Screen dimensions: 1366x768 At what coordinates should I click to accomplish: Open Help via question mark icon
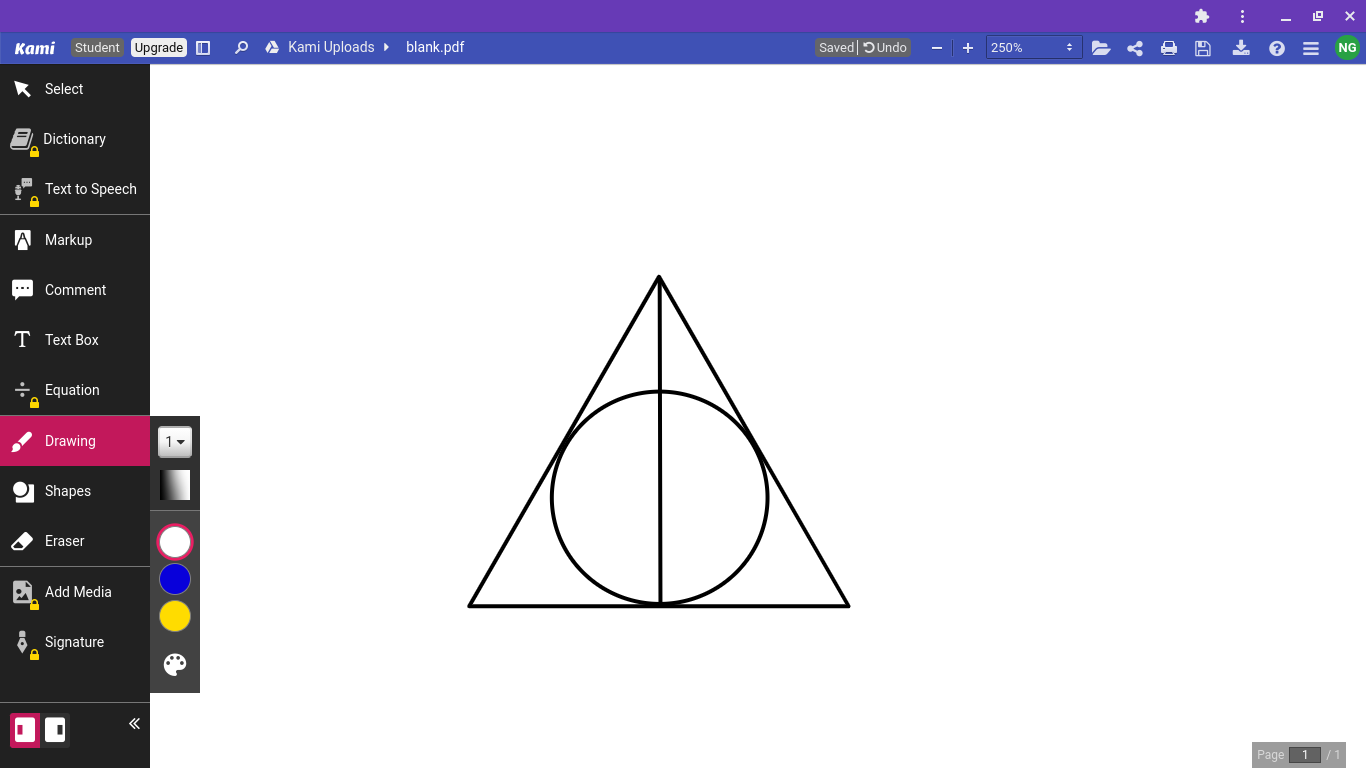tap(1277, 48)
